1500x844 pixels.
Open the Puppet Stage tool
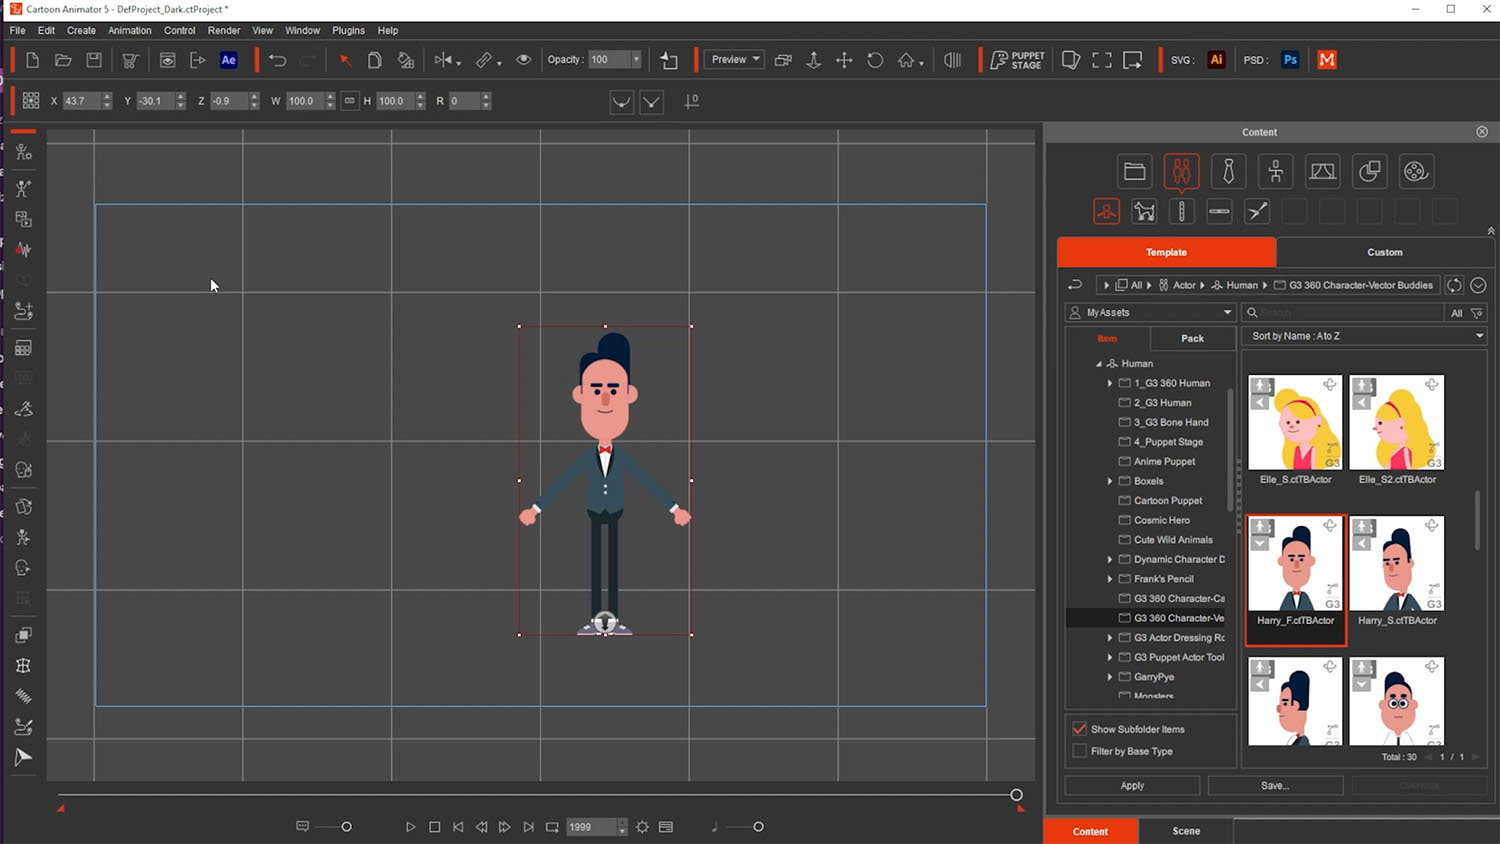(1017, 60)
